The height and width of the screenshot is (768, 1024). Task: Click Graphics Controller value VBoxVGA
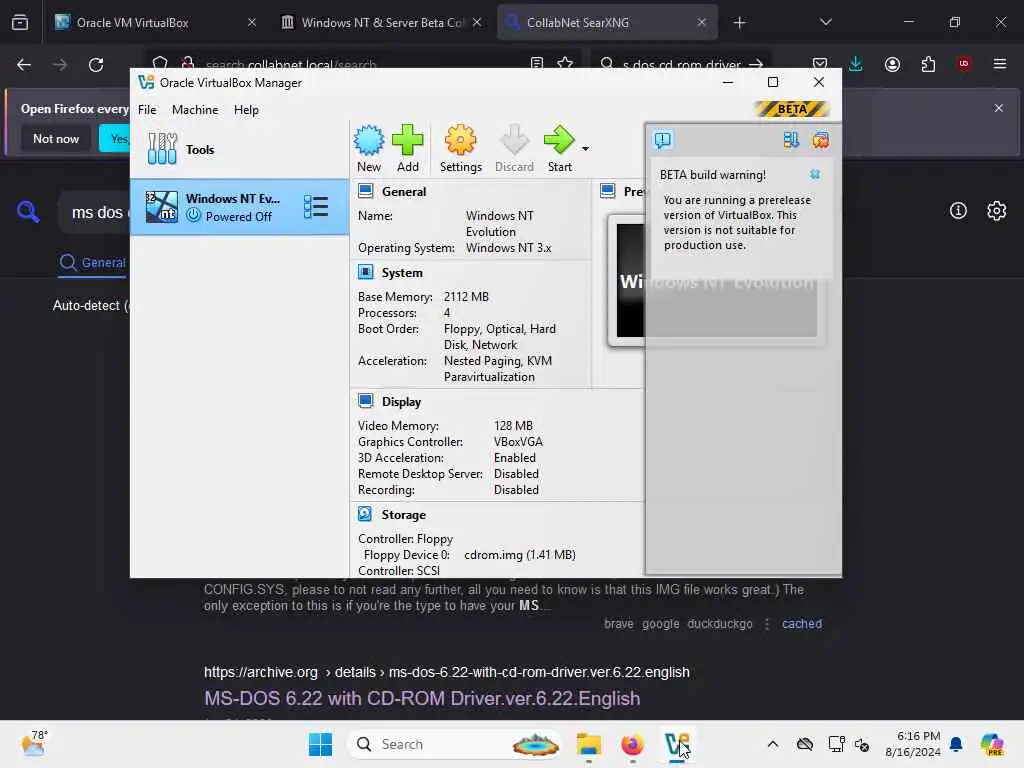[519, 441]
